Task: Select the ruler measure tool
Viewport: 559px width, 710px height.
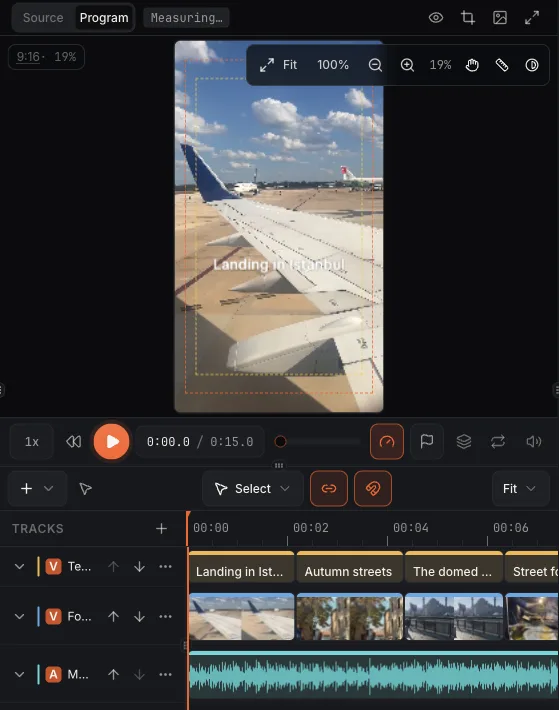Action: pyautogui.click(x=502, y=65)
